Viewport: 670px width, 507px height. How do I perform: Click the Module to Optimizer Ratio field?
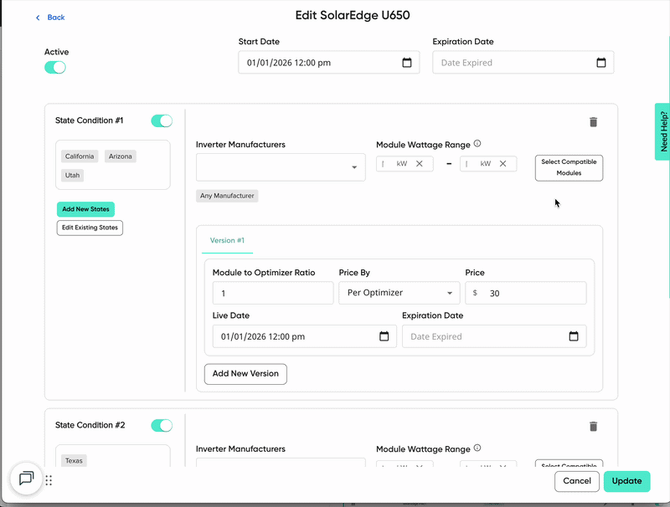coord(273,293)
